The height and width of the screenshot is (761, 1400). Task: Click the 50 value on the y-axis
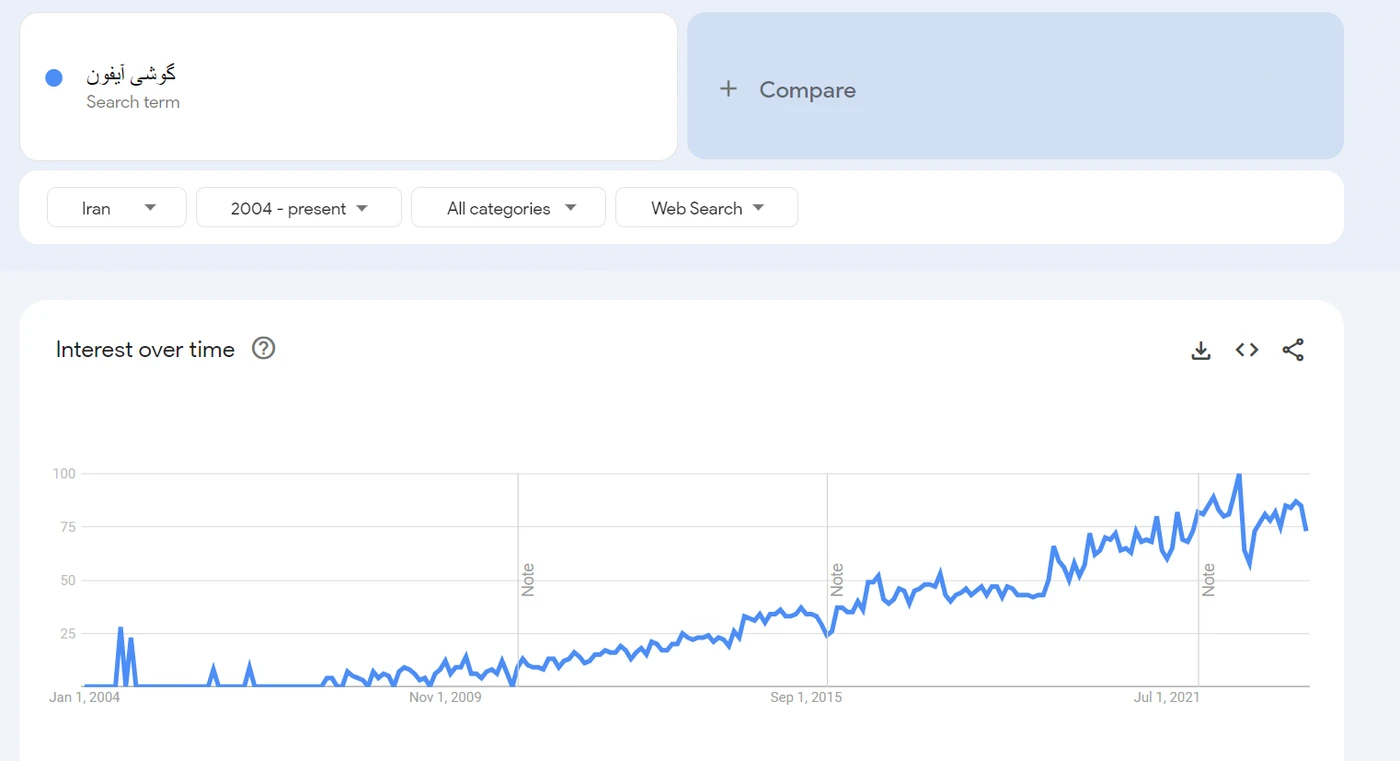point(68,580)
